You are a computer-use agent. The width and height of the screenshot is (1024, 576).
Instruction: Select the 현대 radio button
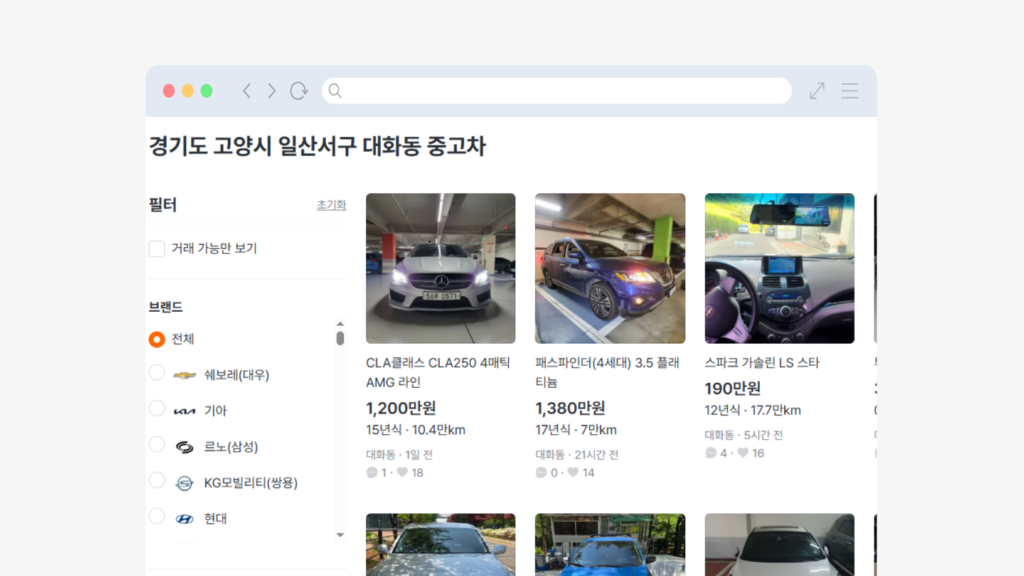(x=157, y=516)
